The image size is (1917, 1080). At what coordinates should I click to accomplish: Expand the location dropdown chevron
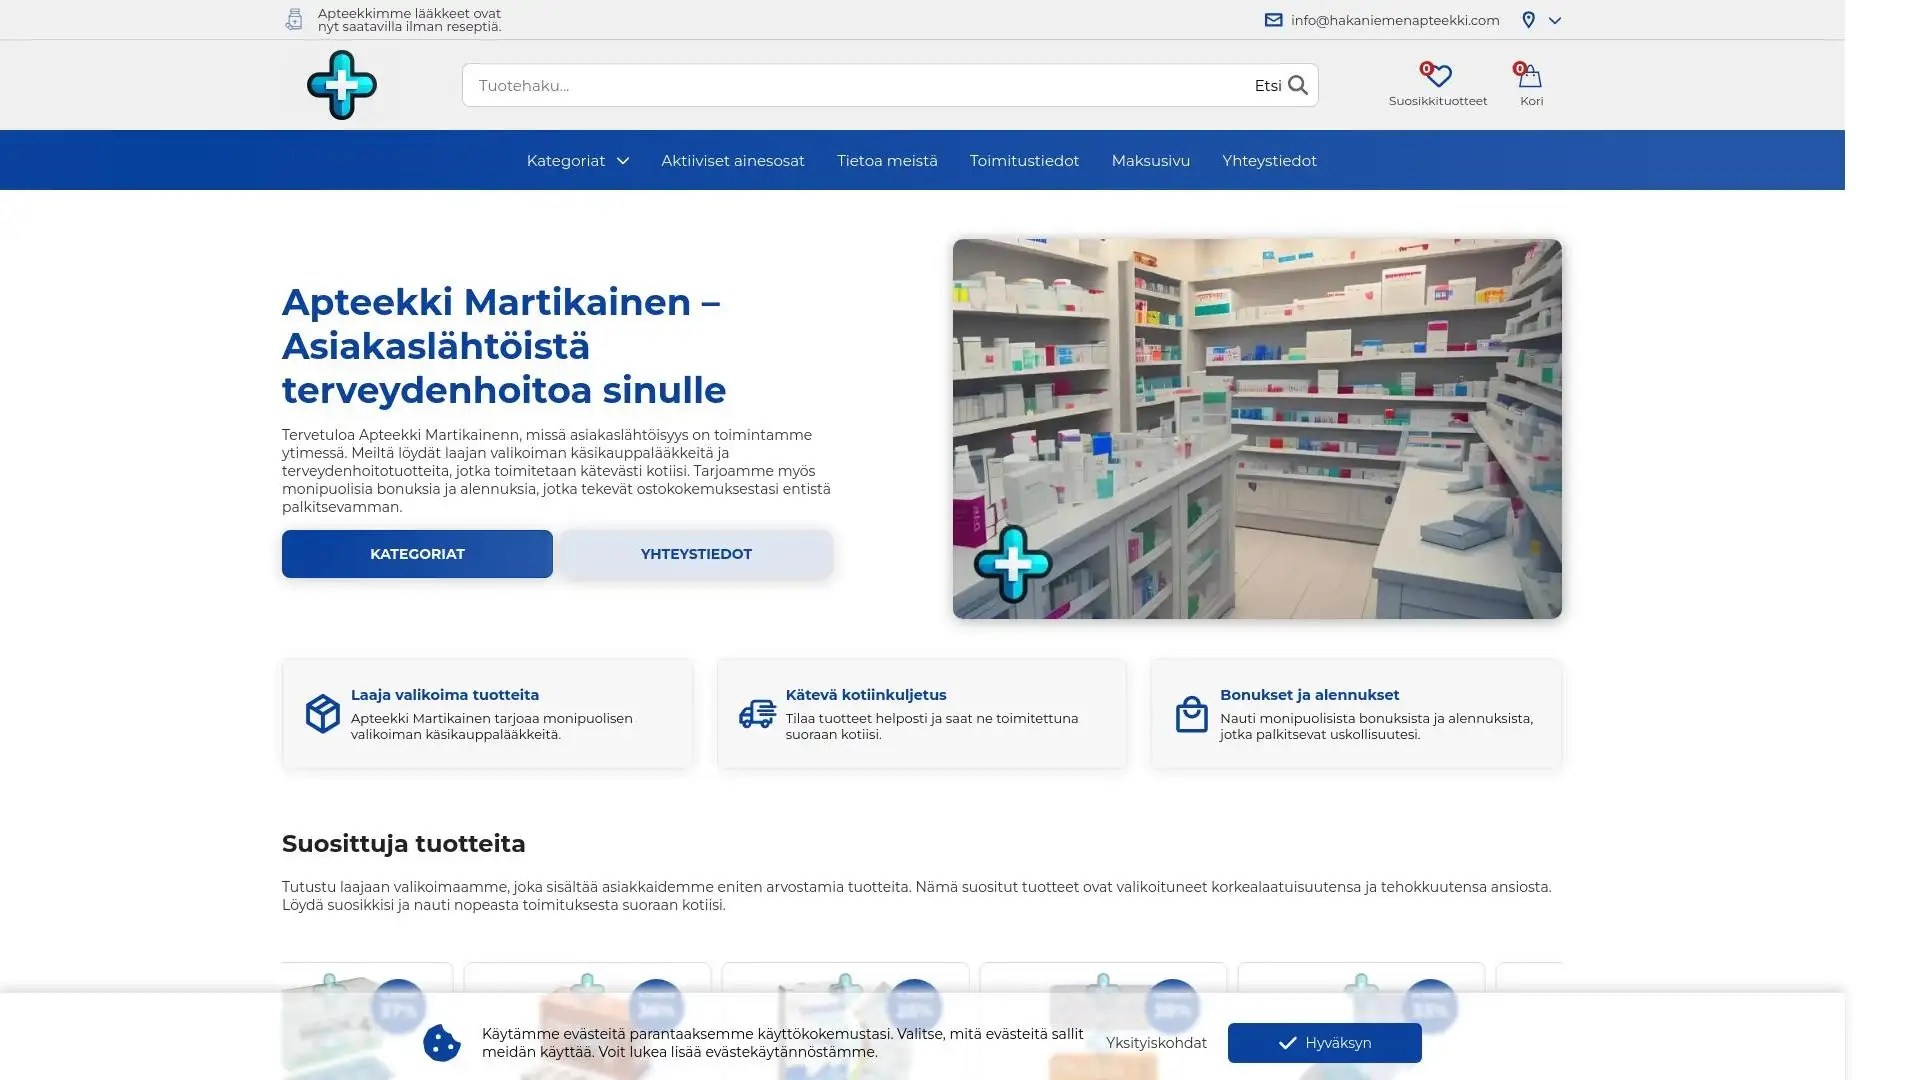point(1555,20)
